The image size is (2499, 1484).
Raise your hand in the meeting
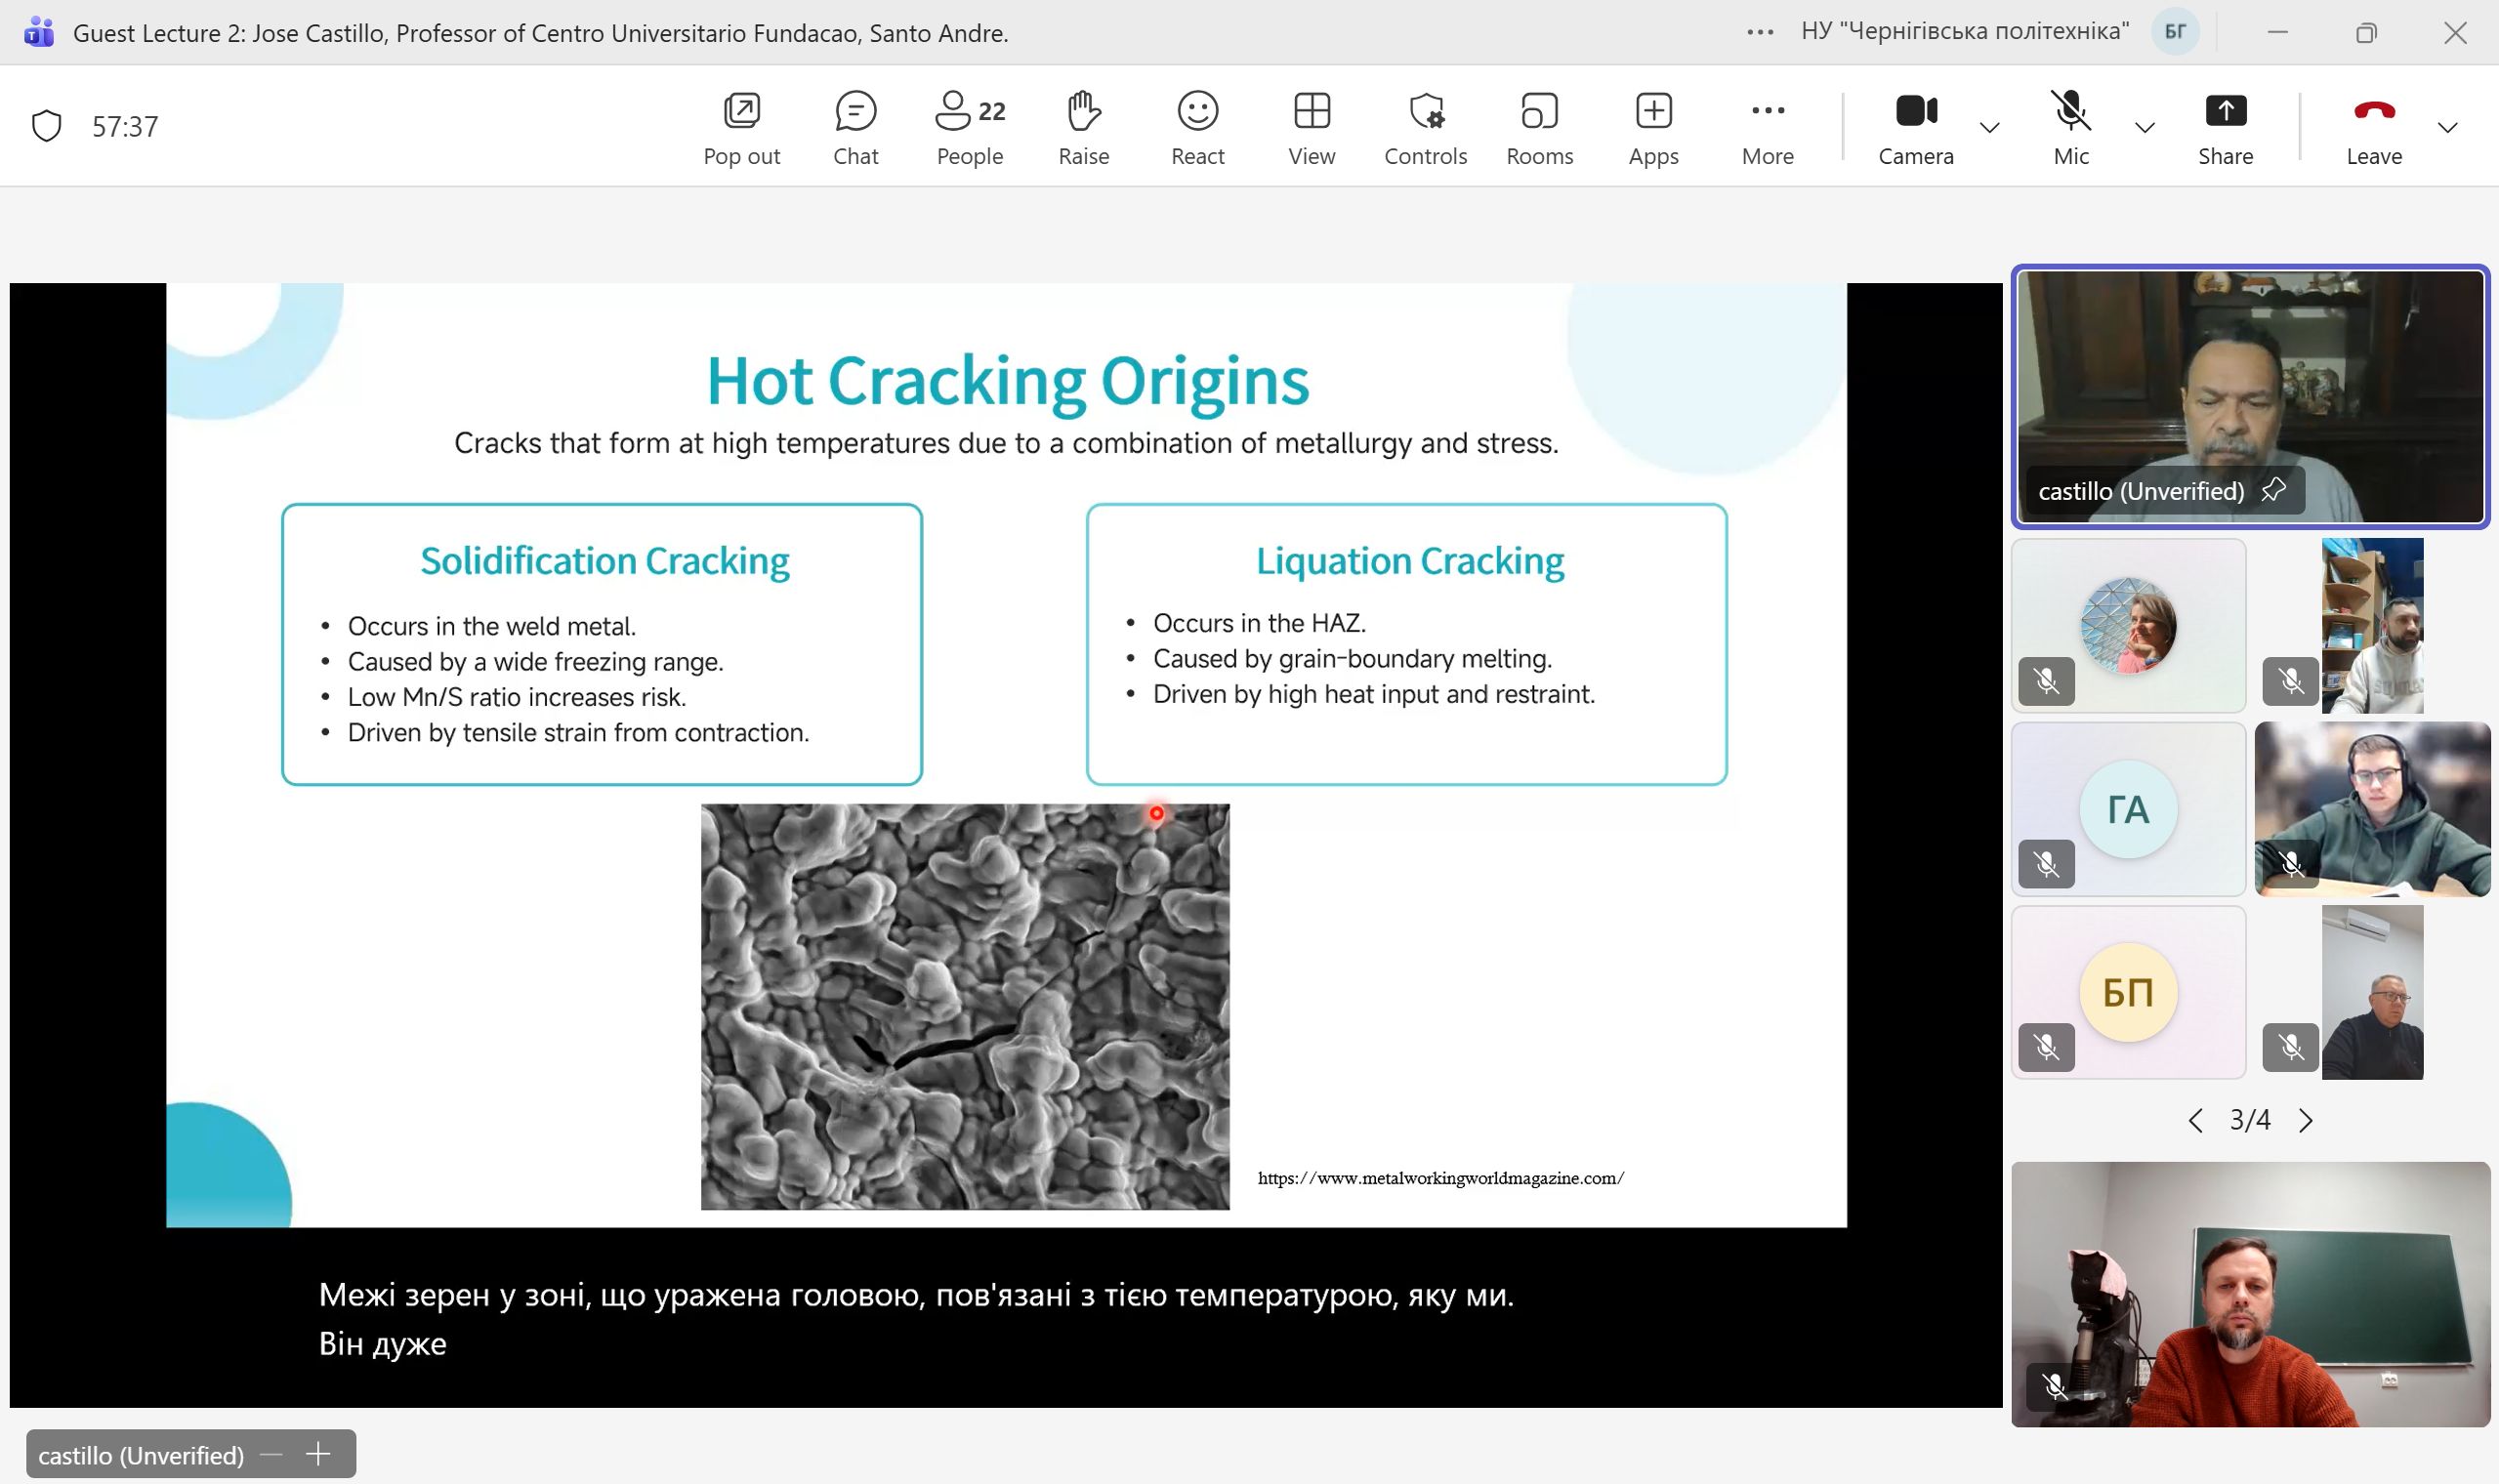[x=1083, y=127]
